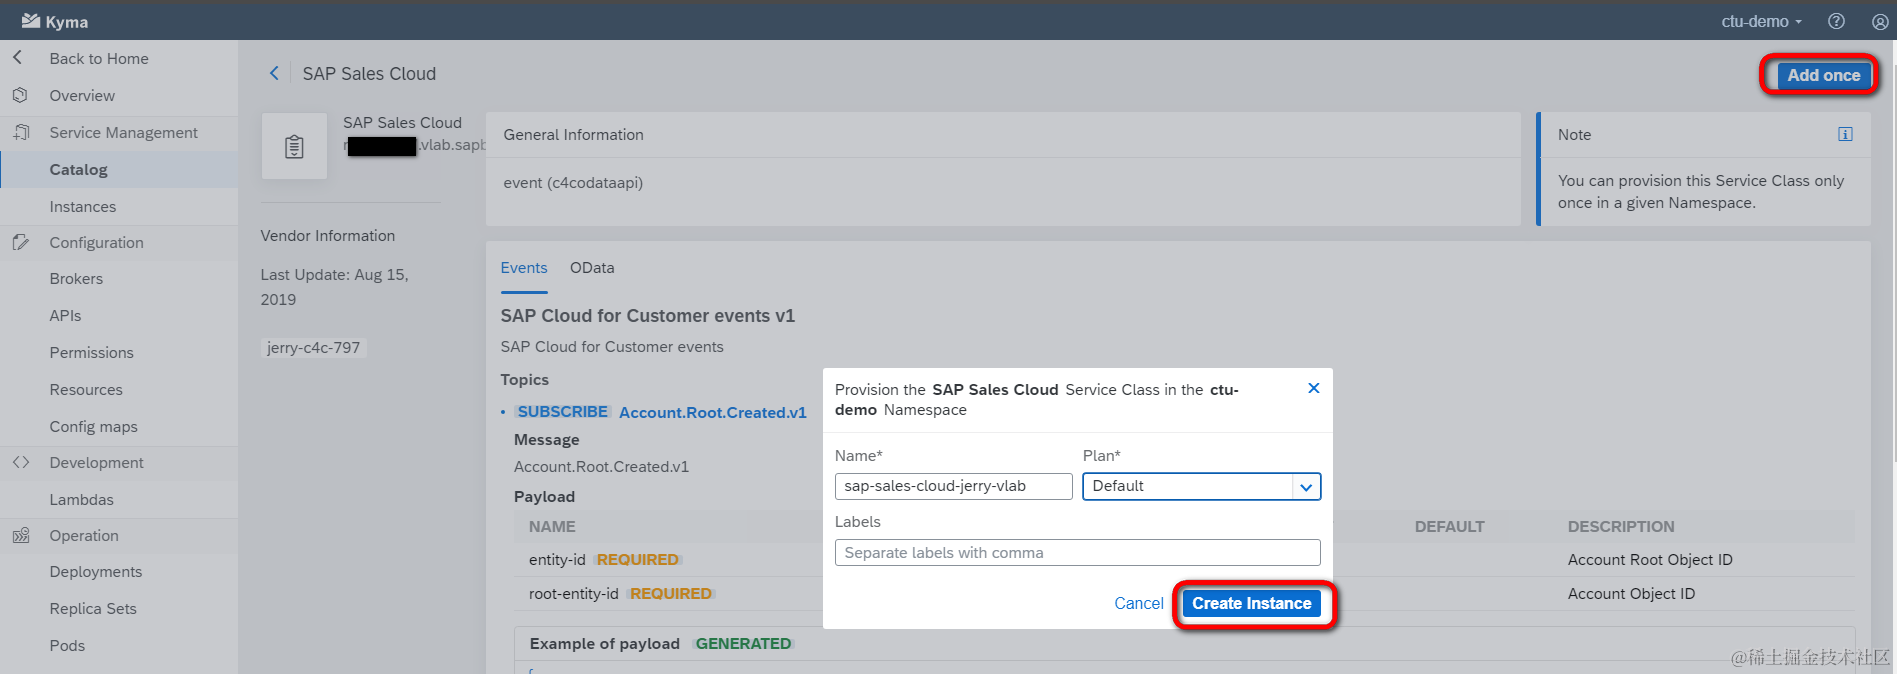The height and width of the screenshot is (674, 1897).
Task: Click the General Information heading
Action: (574, 135)
